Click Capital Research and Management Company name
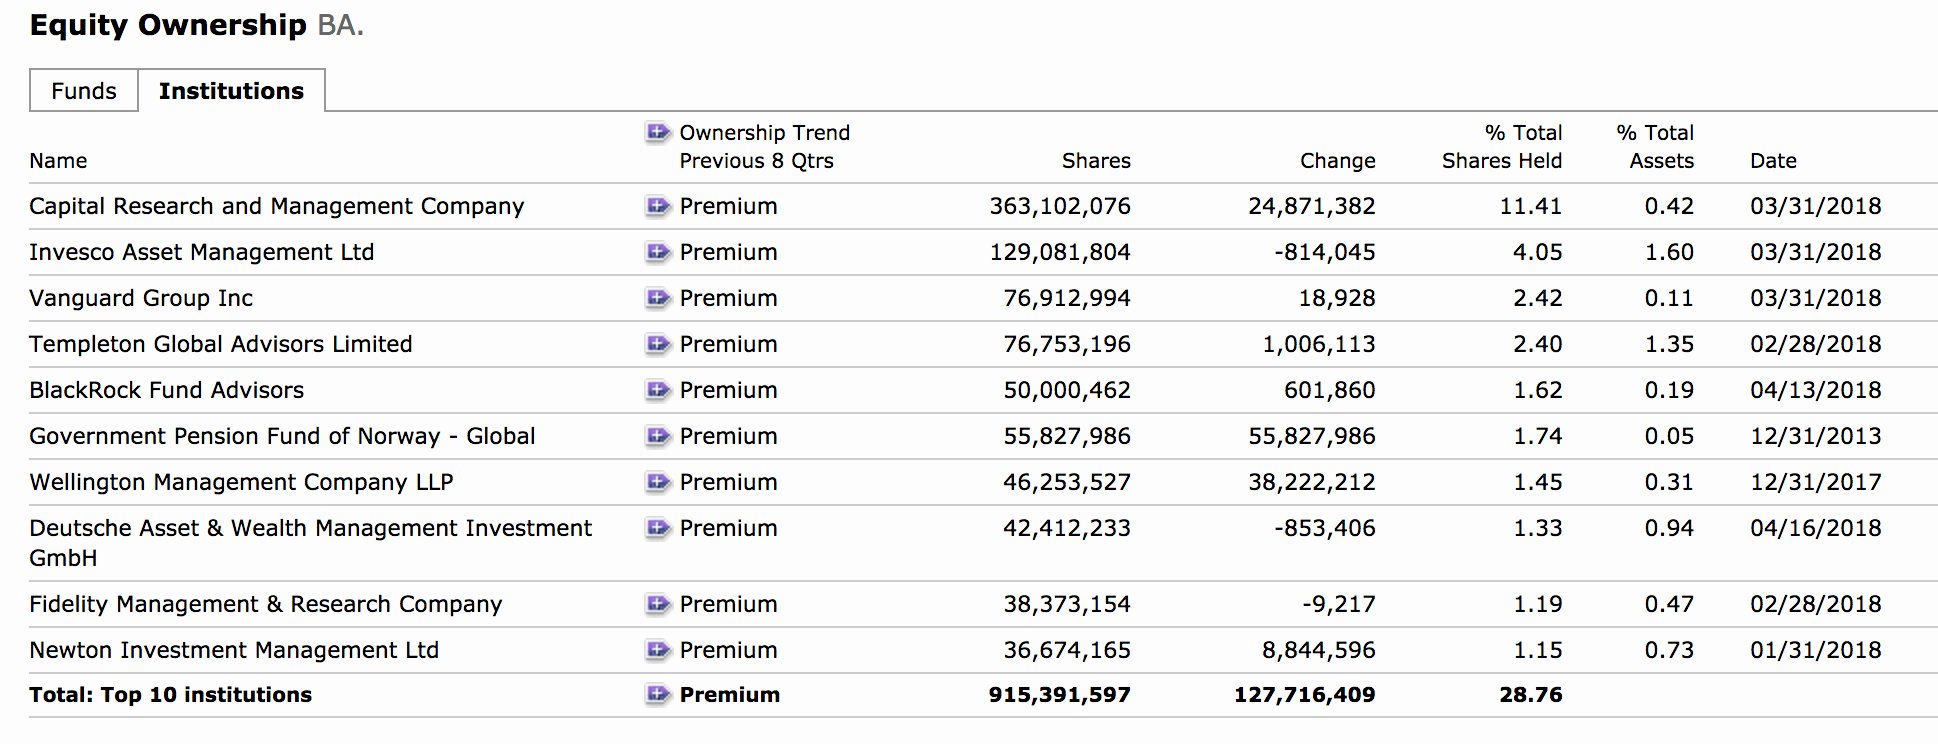This screenshot has height=744, width=1938. coord(277,206)
